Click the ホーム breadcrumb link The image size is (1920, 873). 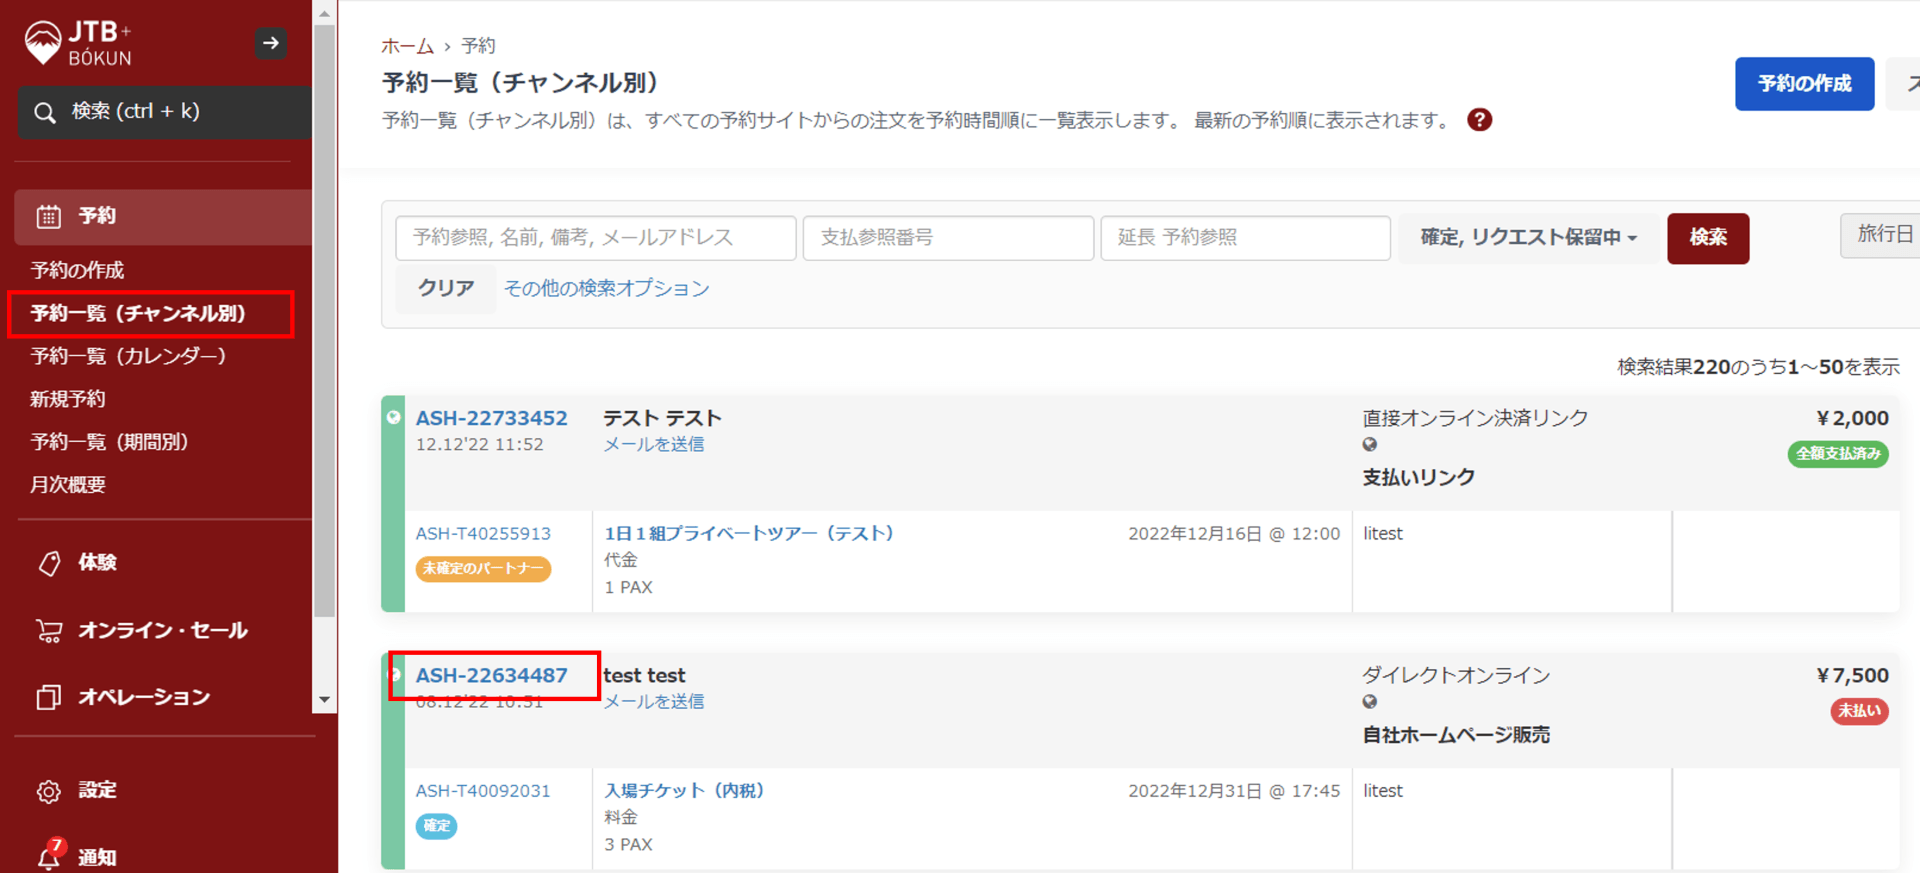pos(407,46)
